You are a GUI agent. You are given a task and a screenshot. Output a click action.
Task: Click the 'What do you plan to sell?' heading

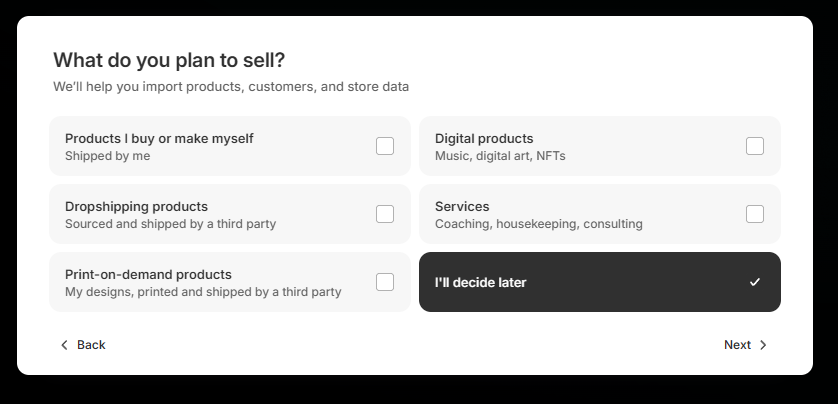pos(169,60)
